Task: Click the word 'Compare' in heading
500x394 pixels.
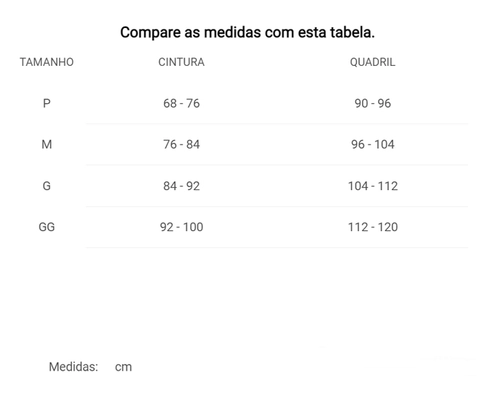Action: [x=150, y=33]
